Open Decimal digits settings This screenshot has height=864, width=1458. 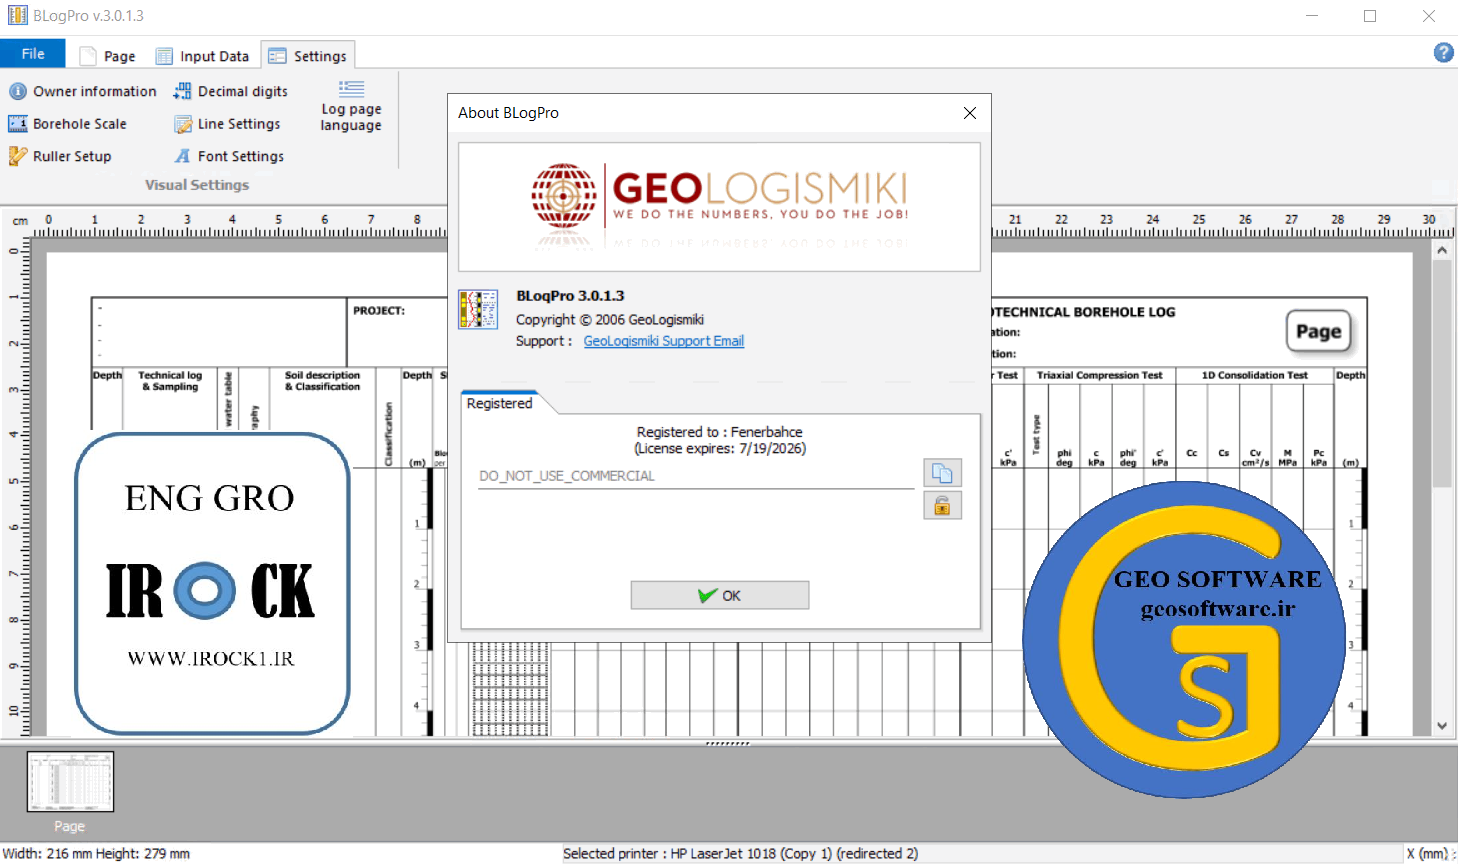231,91
